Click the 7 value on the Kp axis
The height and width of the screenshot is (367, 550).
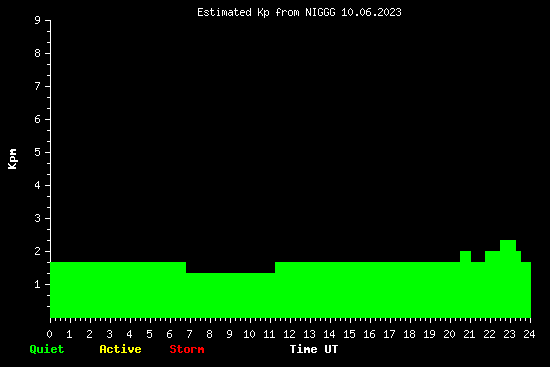(x=38, y=86)
